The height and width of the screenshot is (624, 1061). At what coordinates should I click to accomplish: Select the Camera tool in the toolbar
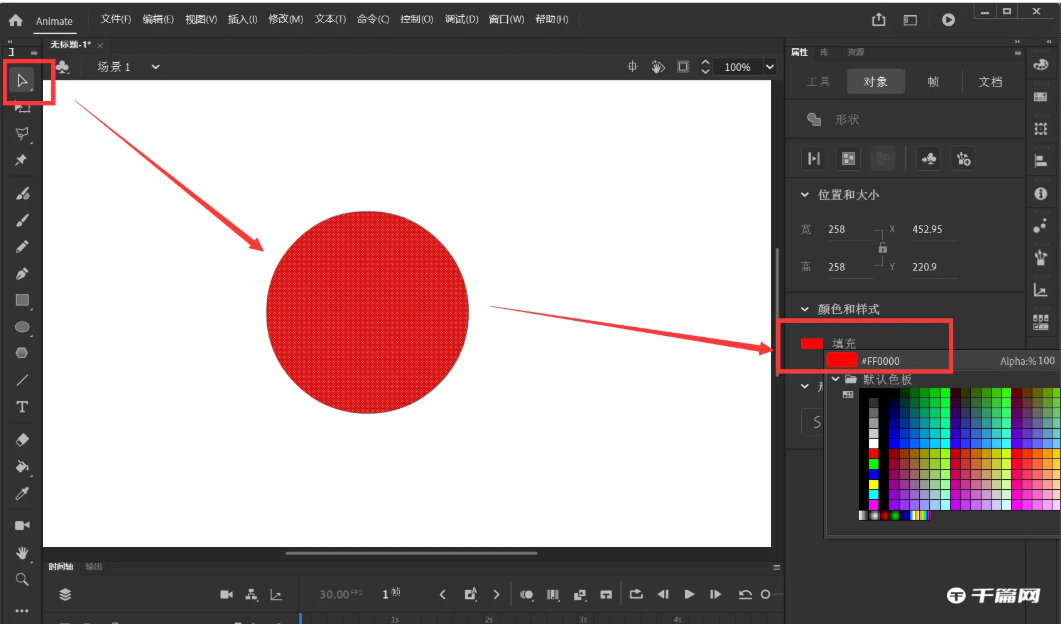(22, 524)
